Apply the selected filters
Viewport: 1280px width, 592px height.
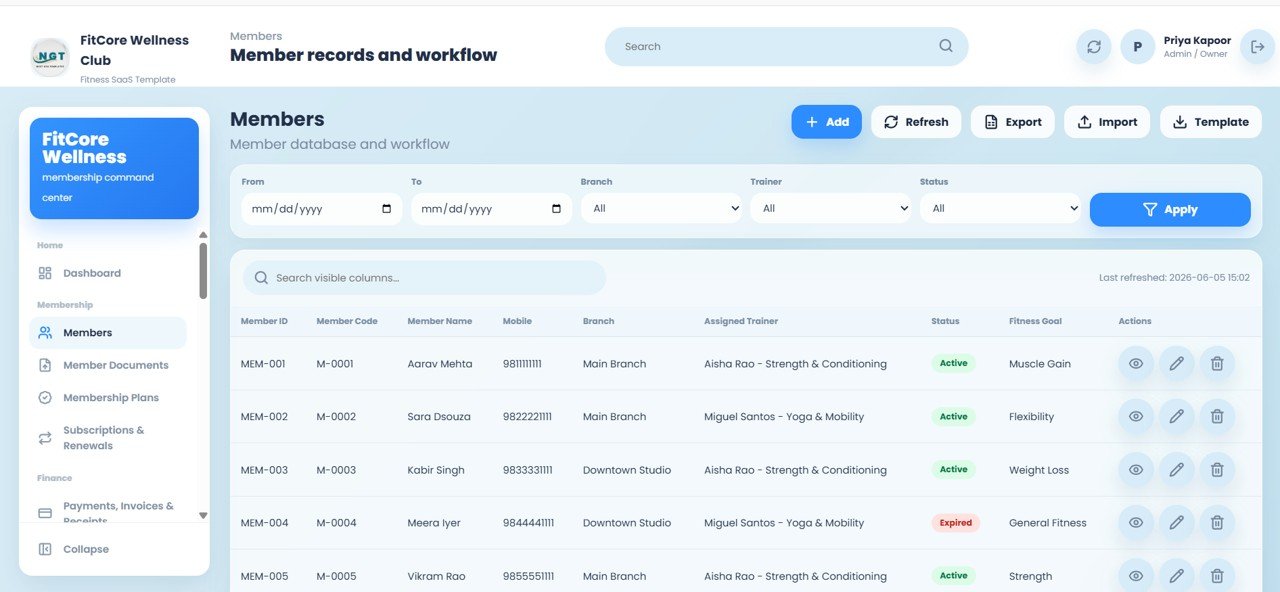coord(1170,209)
